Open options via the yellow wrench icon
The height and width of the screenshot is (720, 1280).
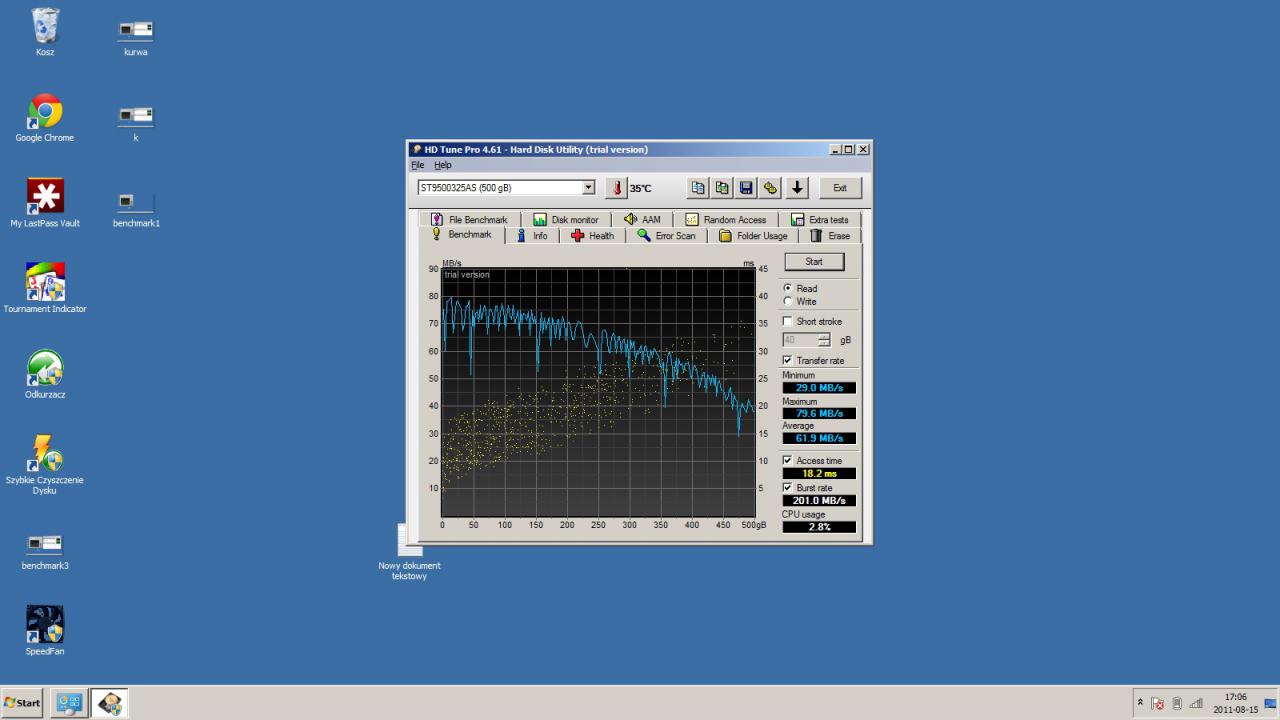[x=770, y=187]
